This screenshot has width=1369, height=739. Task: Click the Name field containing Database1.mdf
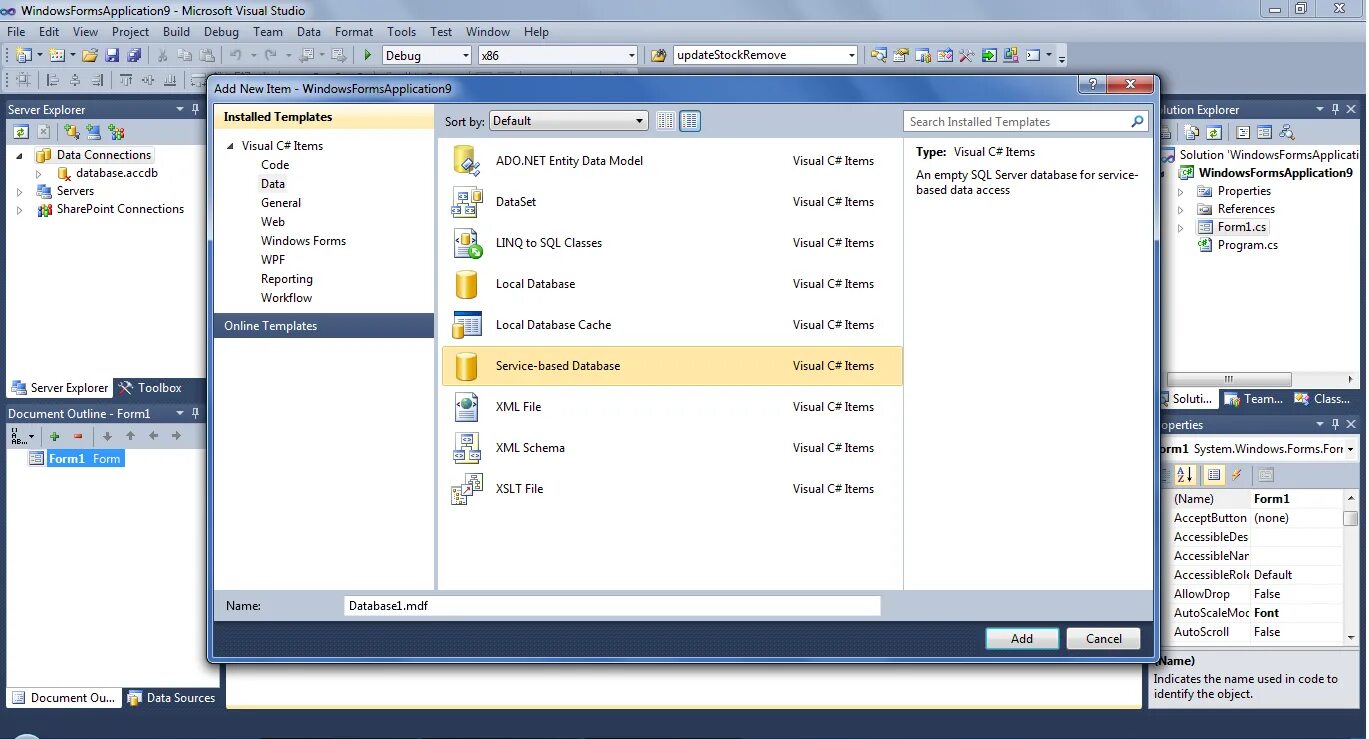click(x=612, y=606)
